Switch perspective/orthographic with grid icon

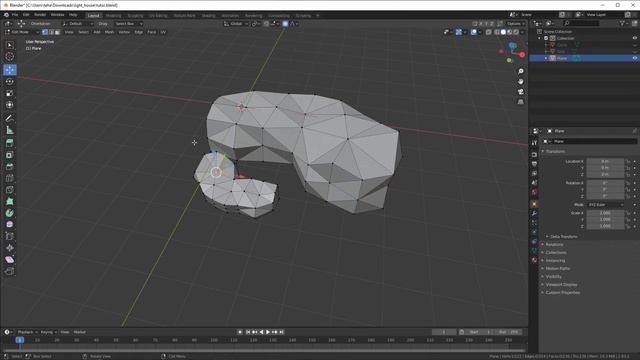pyautogui.click(x=521, y=102)
